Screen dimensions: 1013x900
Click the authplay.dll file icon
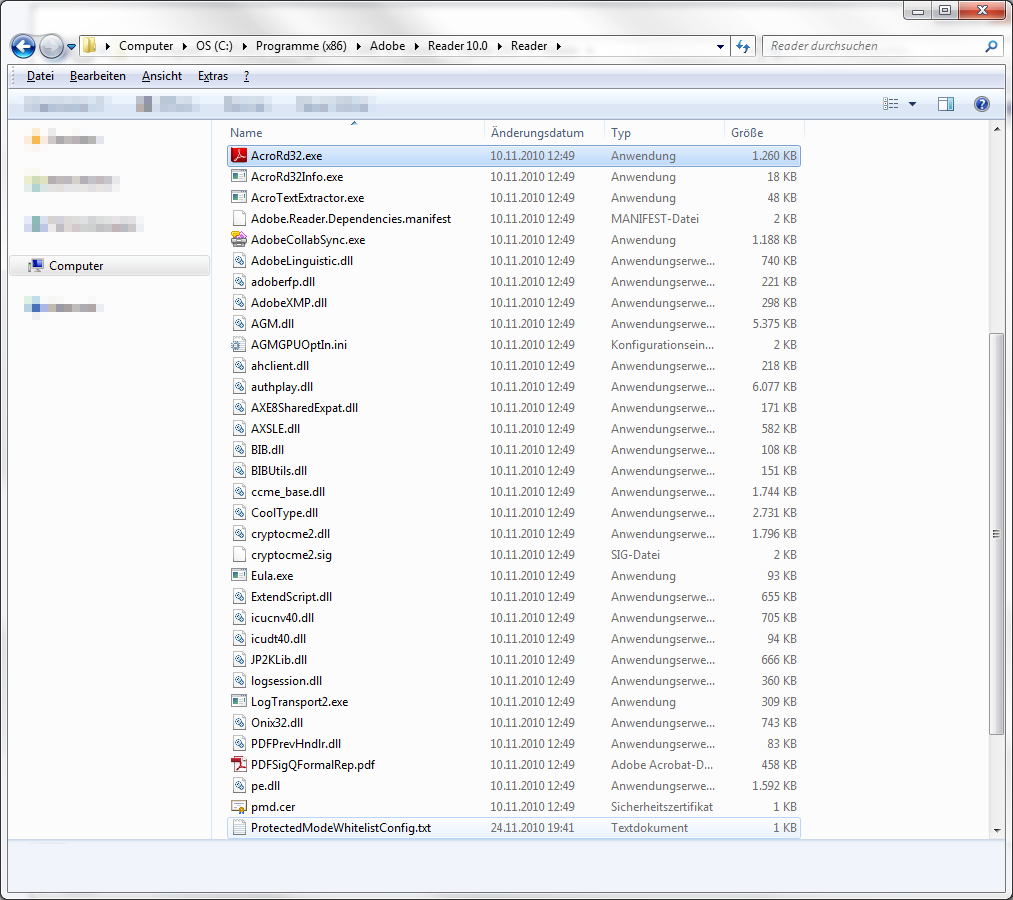point(239,386)
